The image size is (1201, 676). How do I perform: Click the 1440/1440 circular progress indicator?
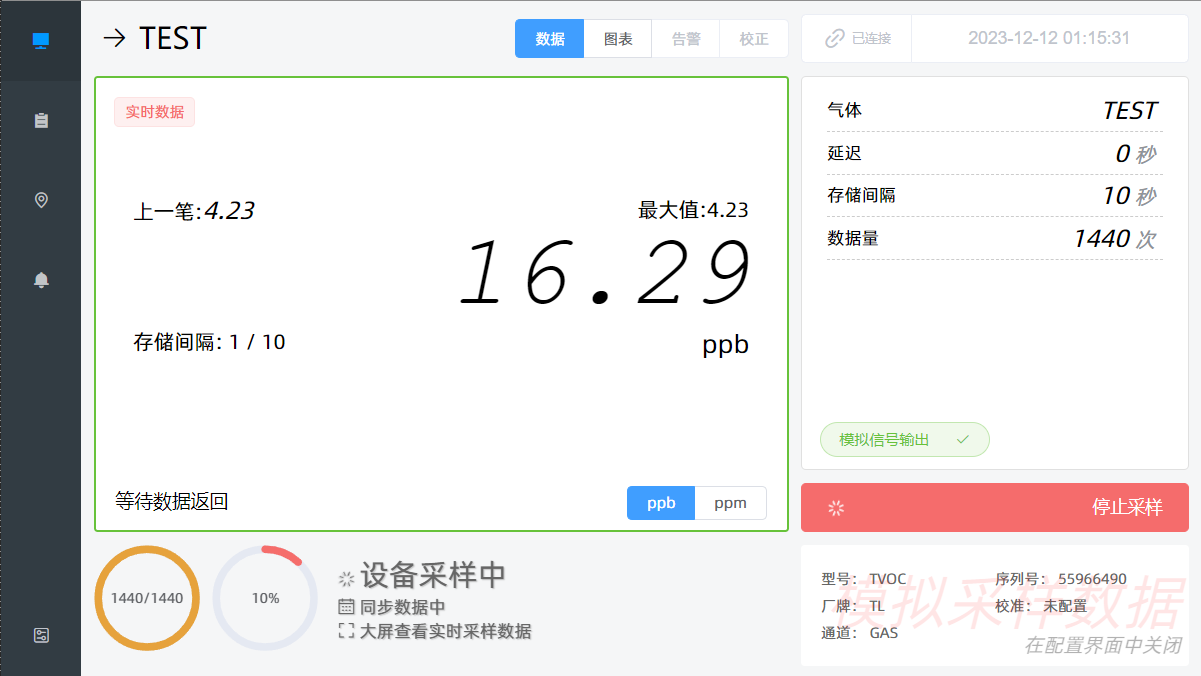pyautogui.click(x=147, y=598)
